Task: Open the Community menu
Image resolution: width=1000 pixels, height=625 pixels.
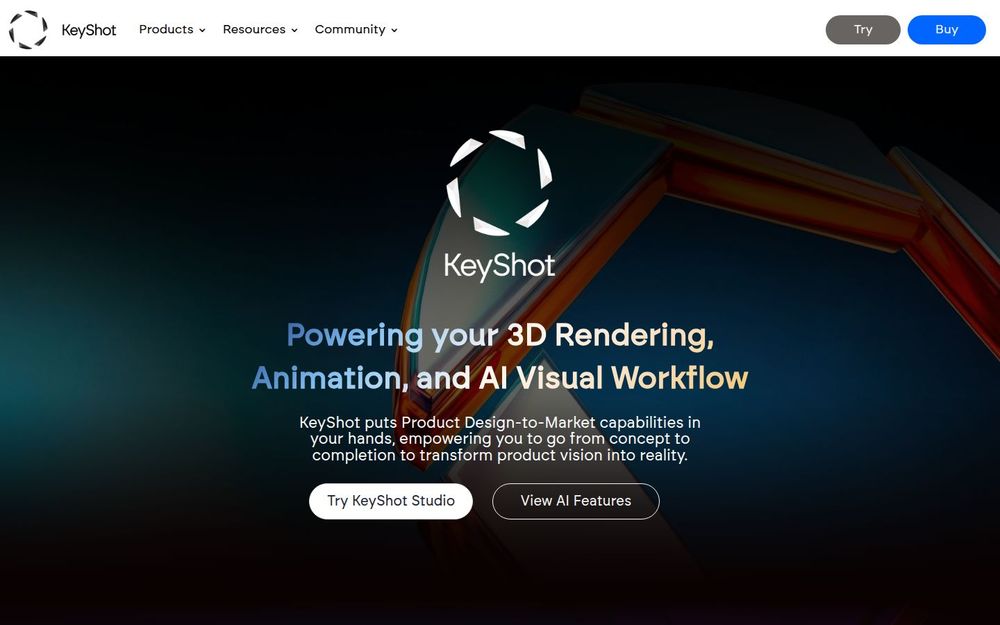Action: click(349, 29)
